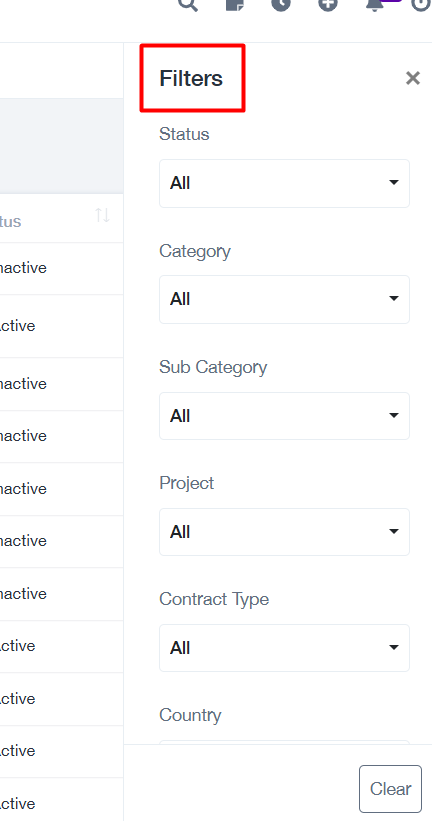Open the Category filter dropdown
Viewport: 432px width, 821px height.
[284, 299]
